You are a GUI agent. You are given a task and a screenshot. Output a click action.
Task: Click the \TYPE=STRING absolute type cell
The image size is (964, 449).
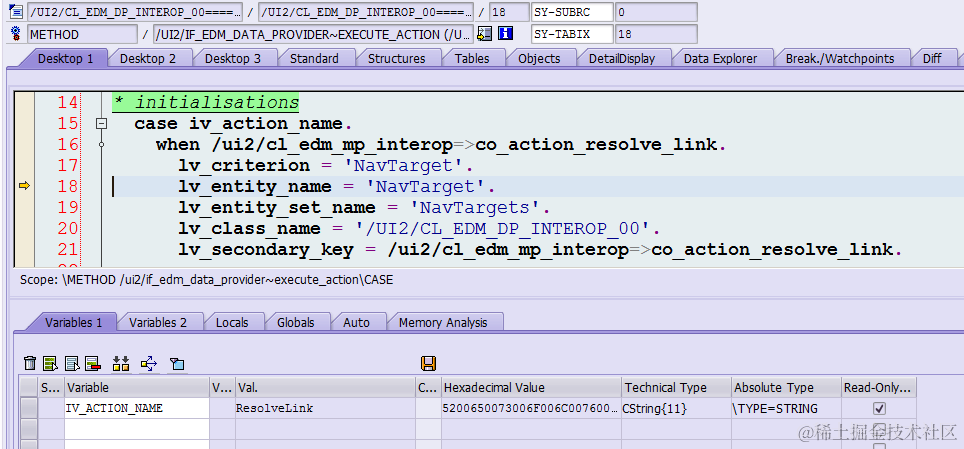click(x=786, y=408)
